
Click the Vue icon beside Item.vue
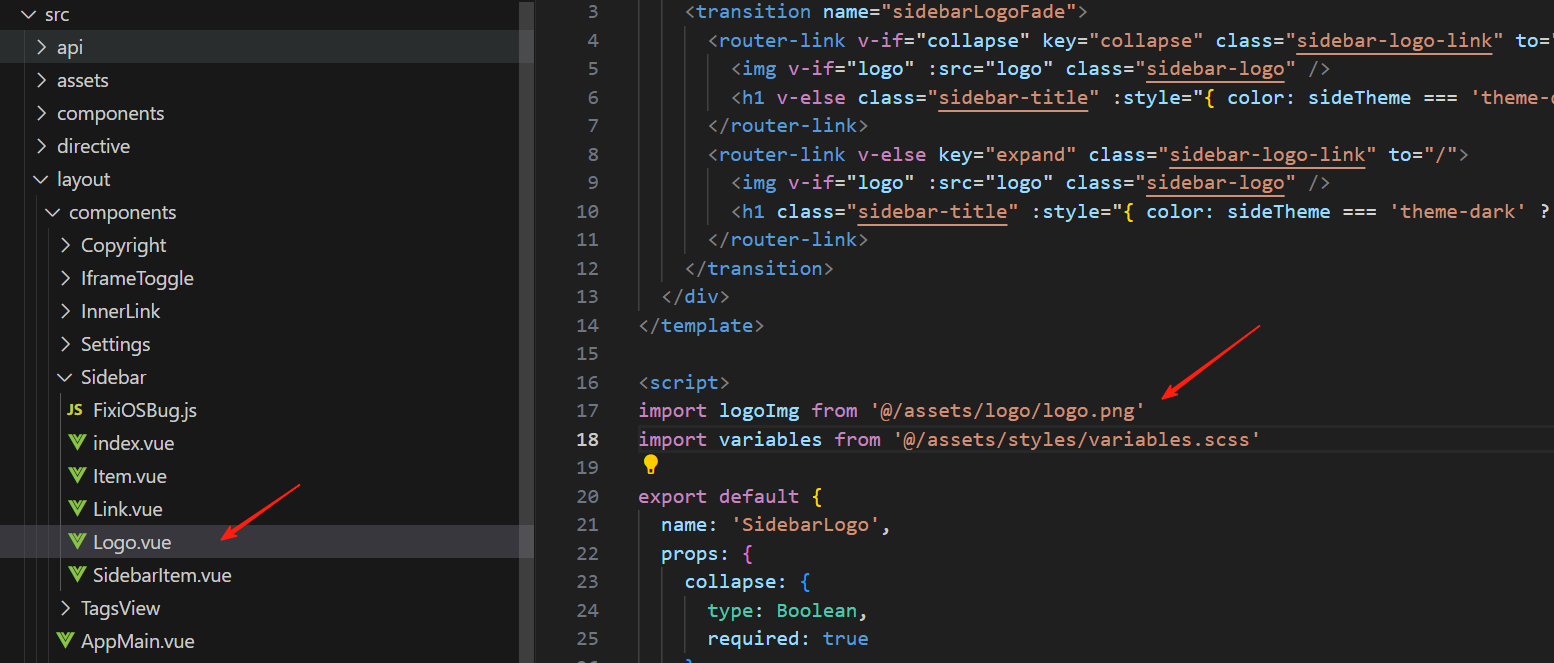(77, 476)
